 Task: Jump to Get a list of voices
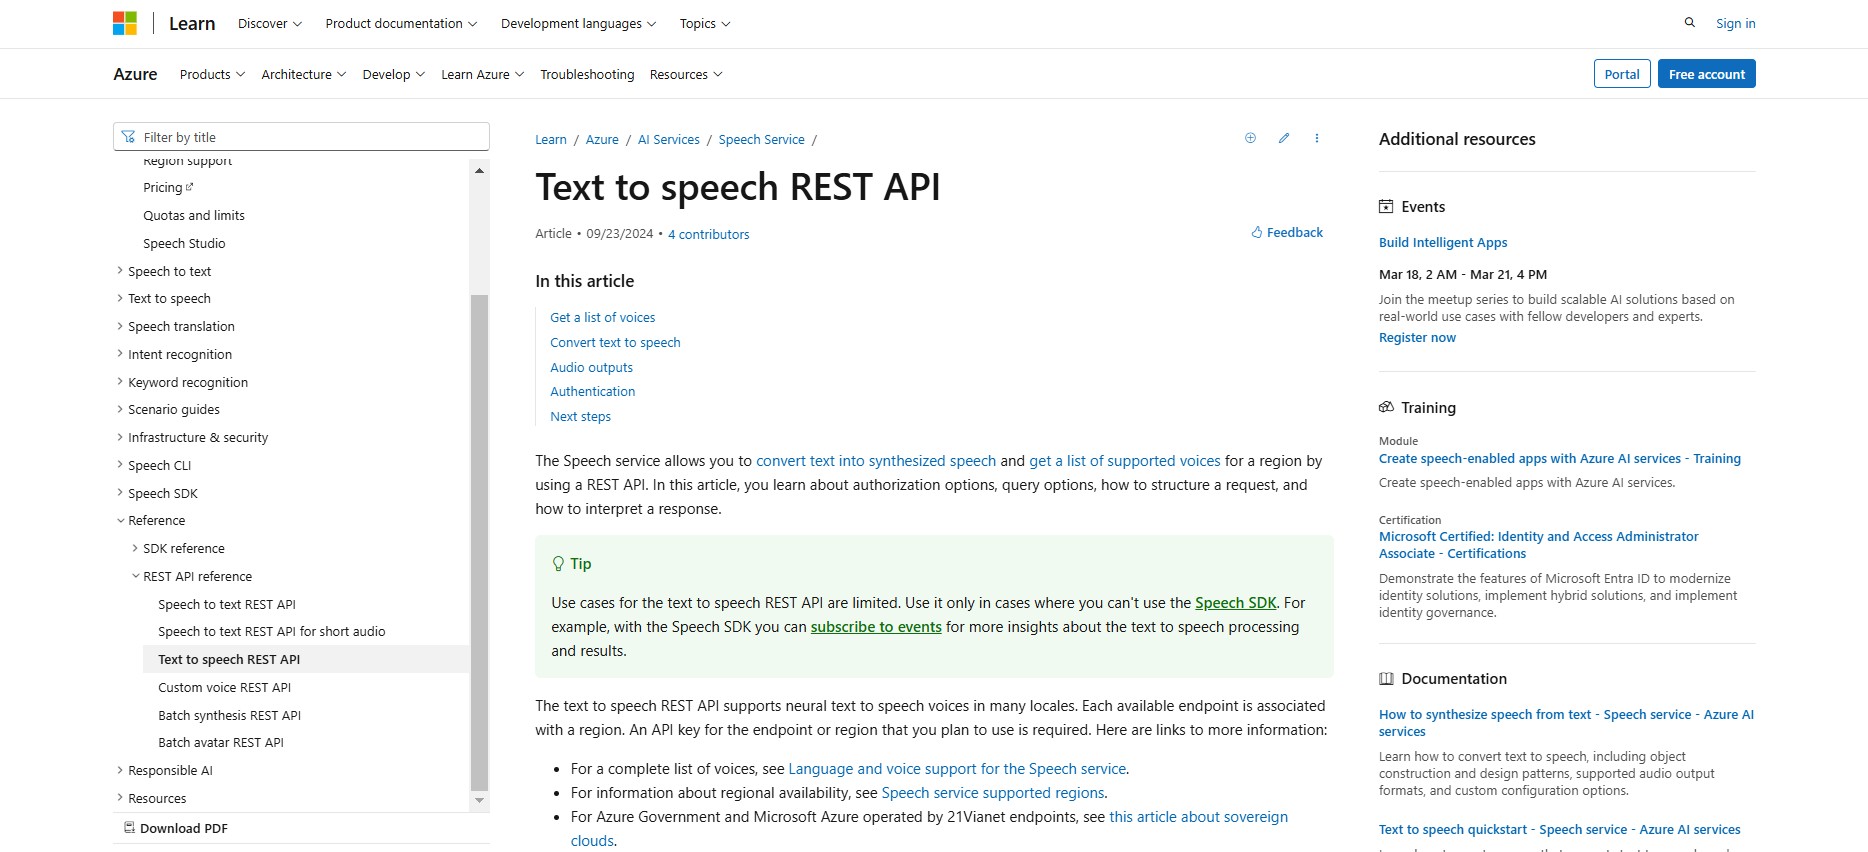[x=603, y=317]
